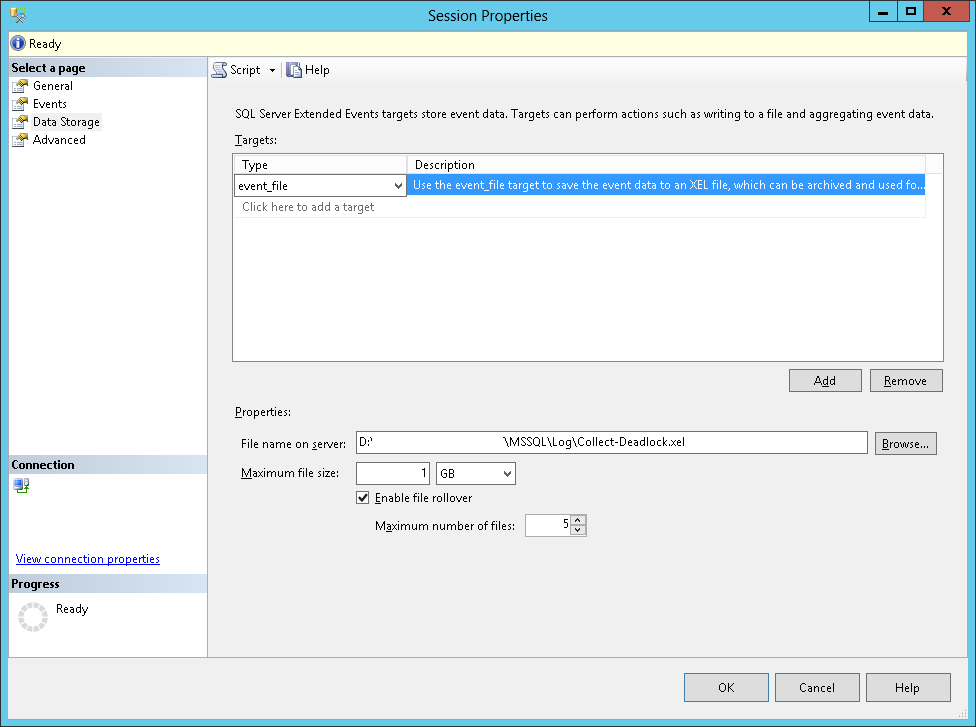Open the Help toolbar icon
The image size is (976, 727).
294,70
